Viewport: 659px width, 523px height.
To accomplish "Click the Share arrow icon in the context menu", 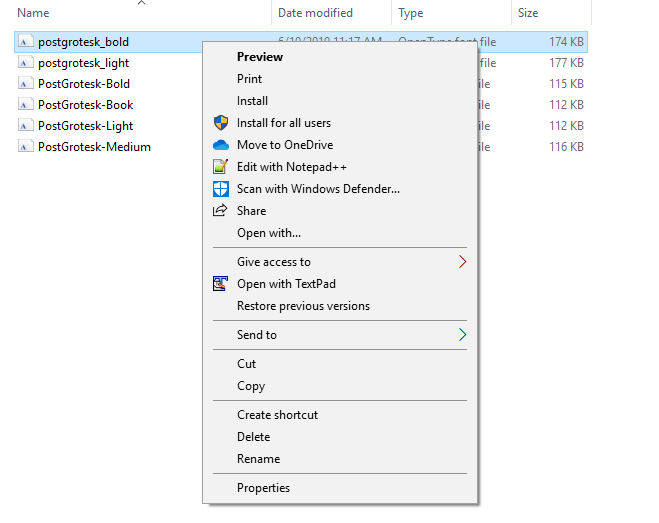I will pyautogui.click(x=220, y=210).
